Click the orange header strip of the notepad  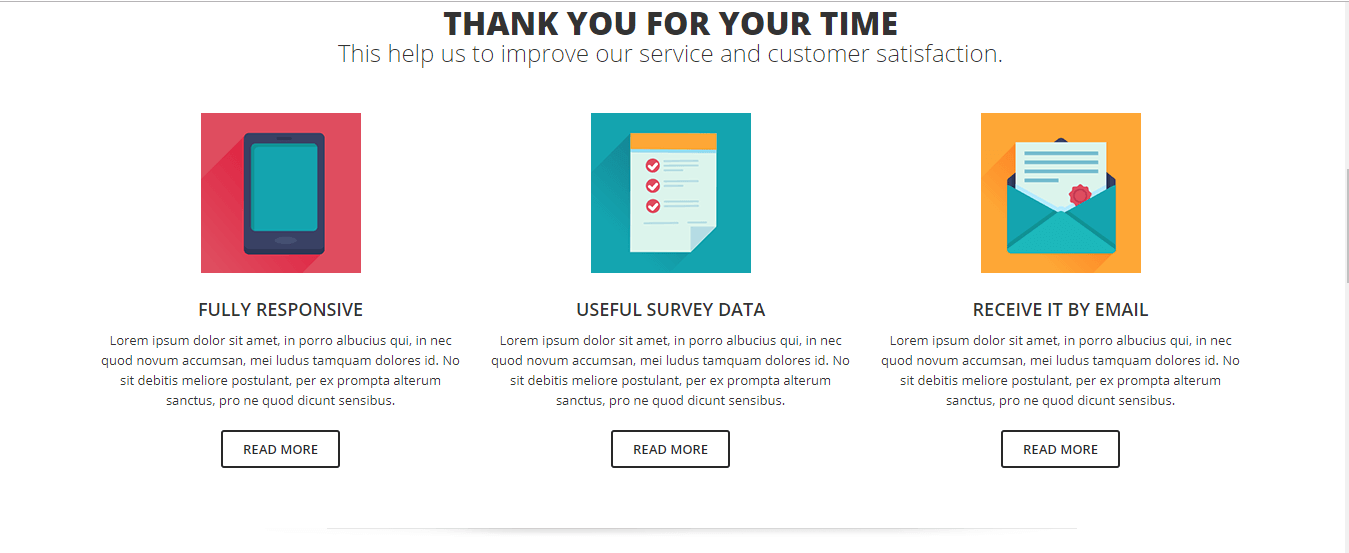coord(673,141)
